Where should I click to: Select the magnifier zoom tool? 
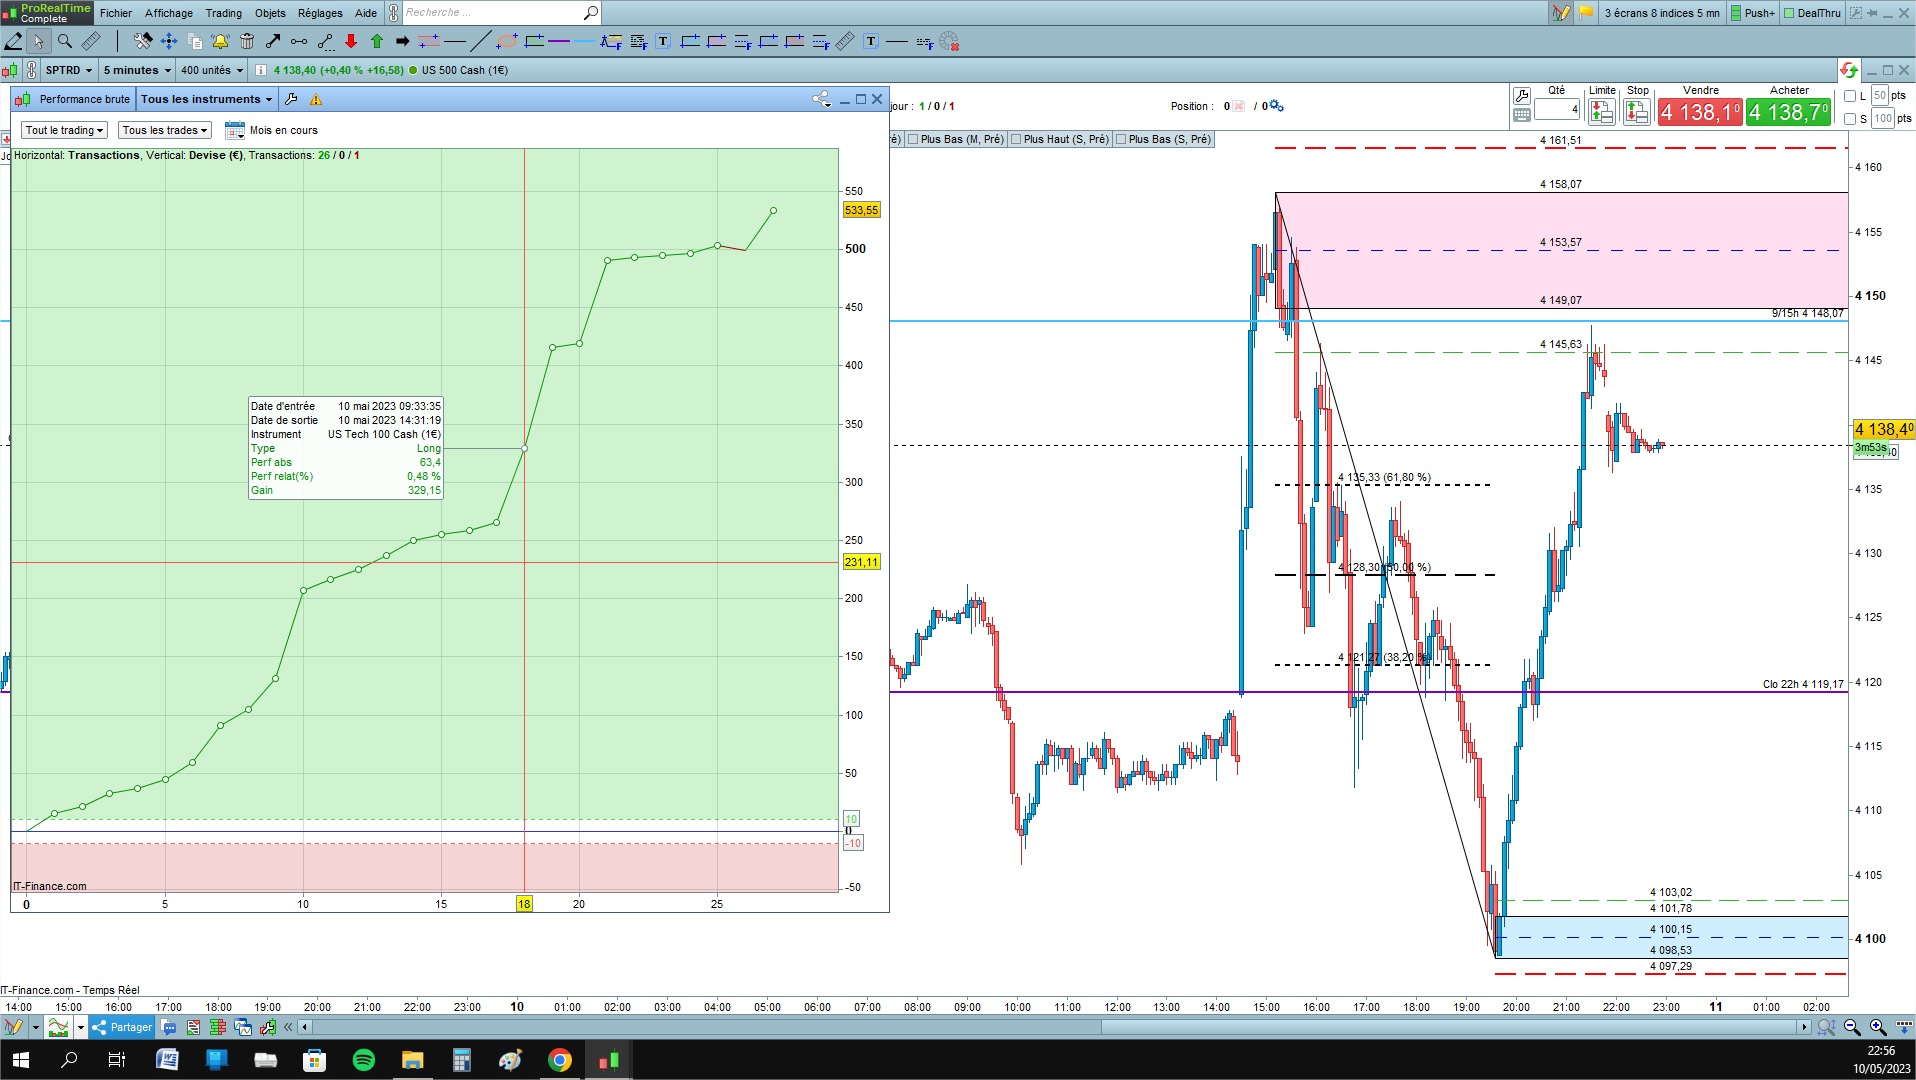[65, 41]
